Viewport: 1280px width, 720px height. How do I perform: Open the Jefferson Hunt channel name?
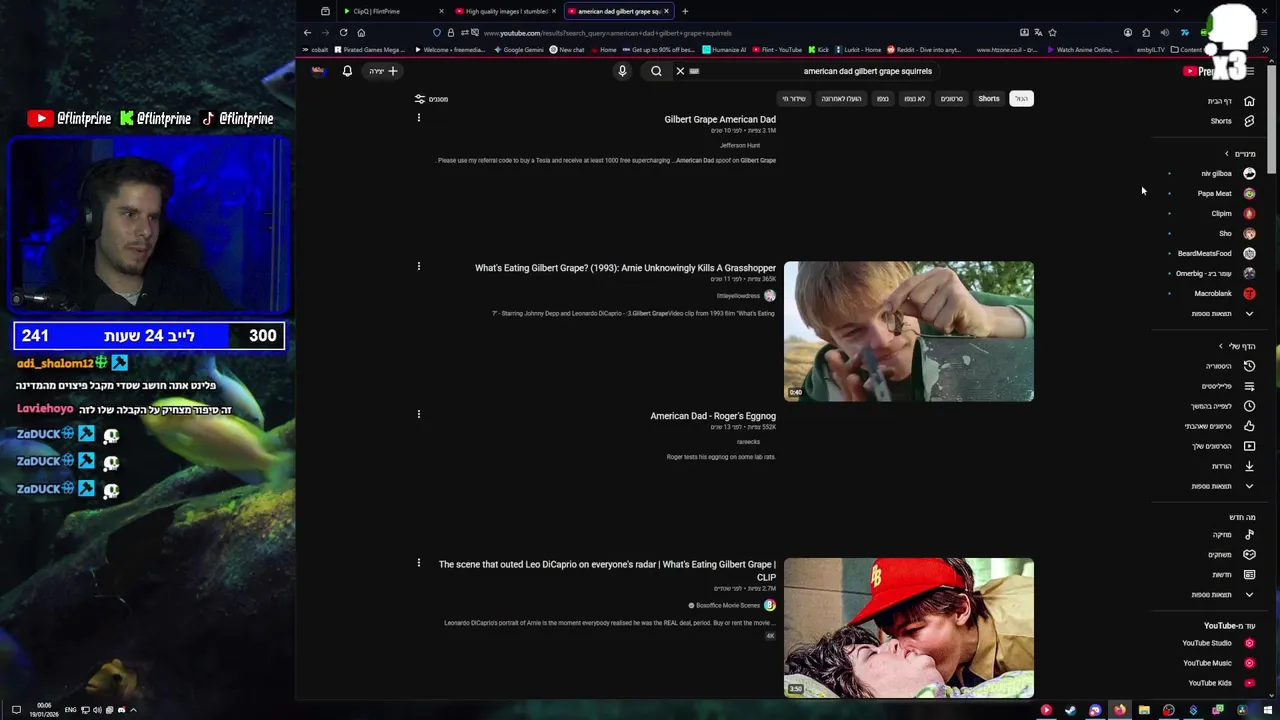click(x=740, y=146)
